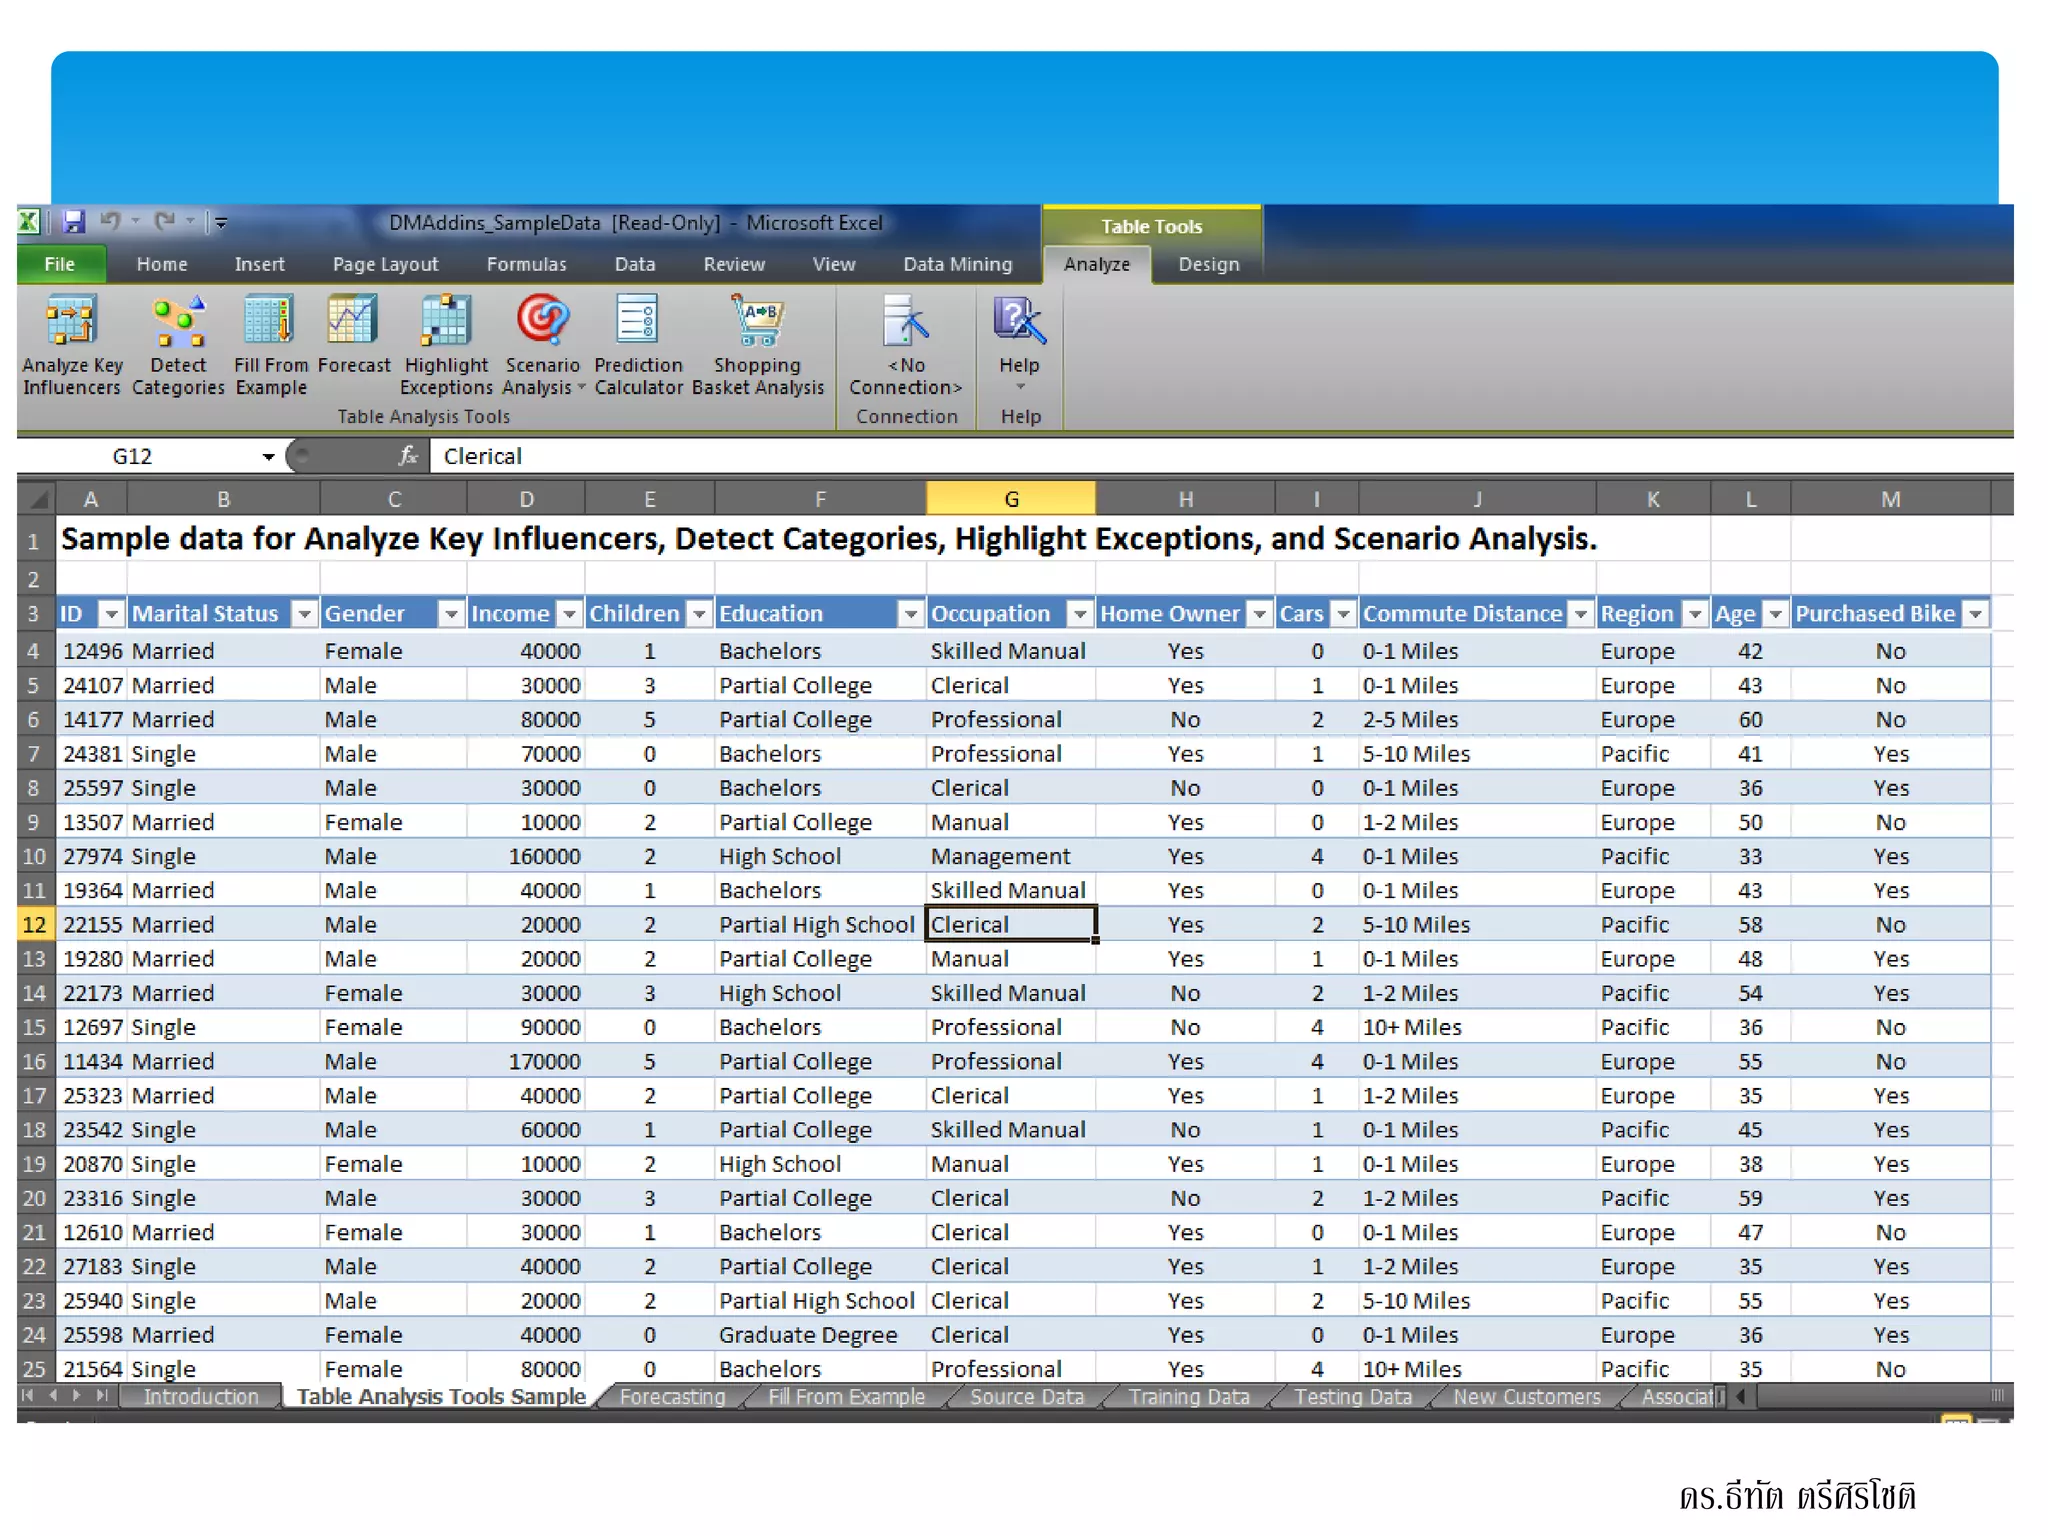Open the Data Mining ribbon tab
The width and height of the screenshot is (2048, 1536).
(x=957, y=264)
